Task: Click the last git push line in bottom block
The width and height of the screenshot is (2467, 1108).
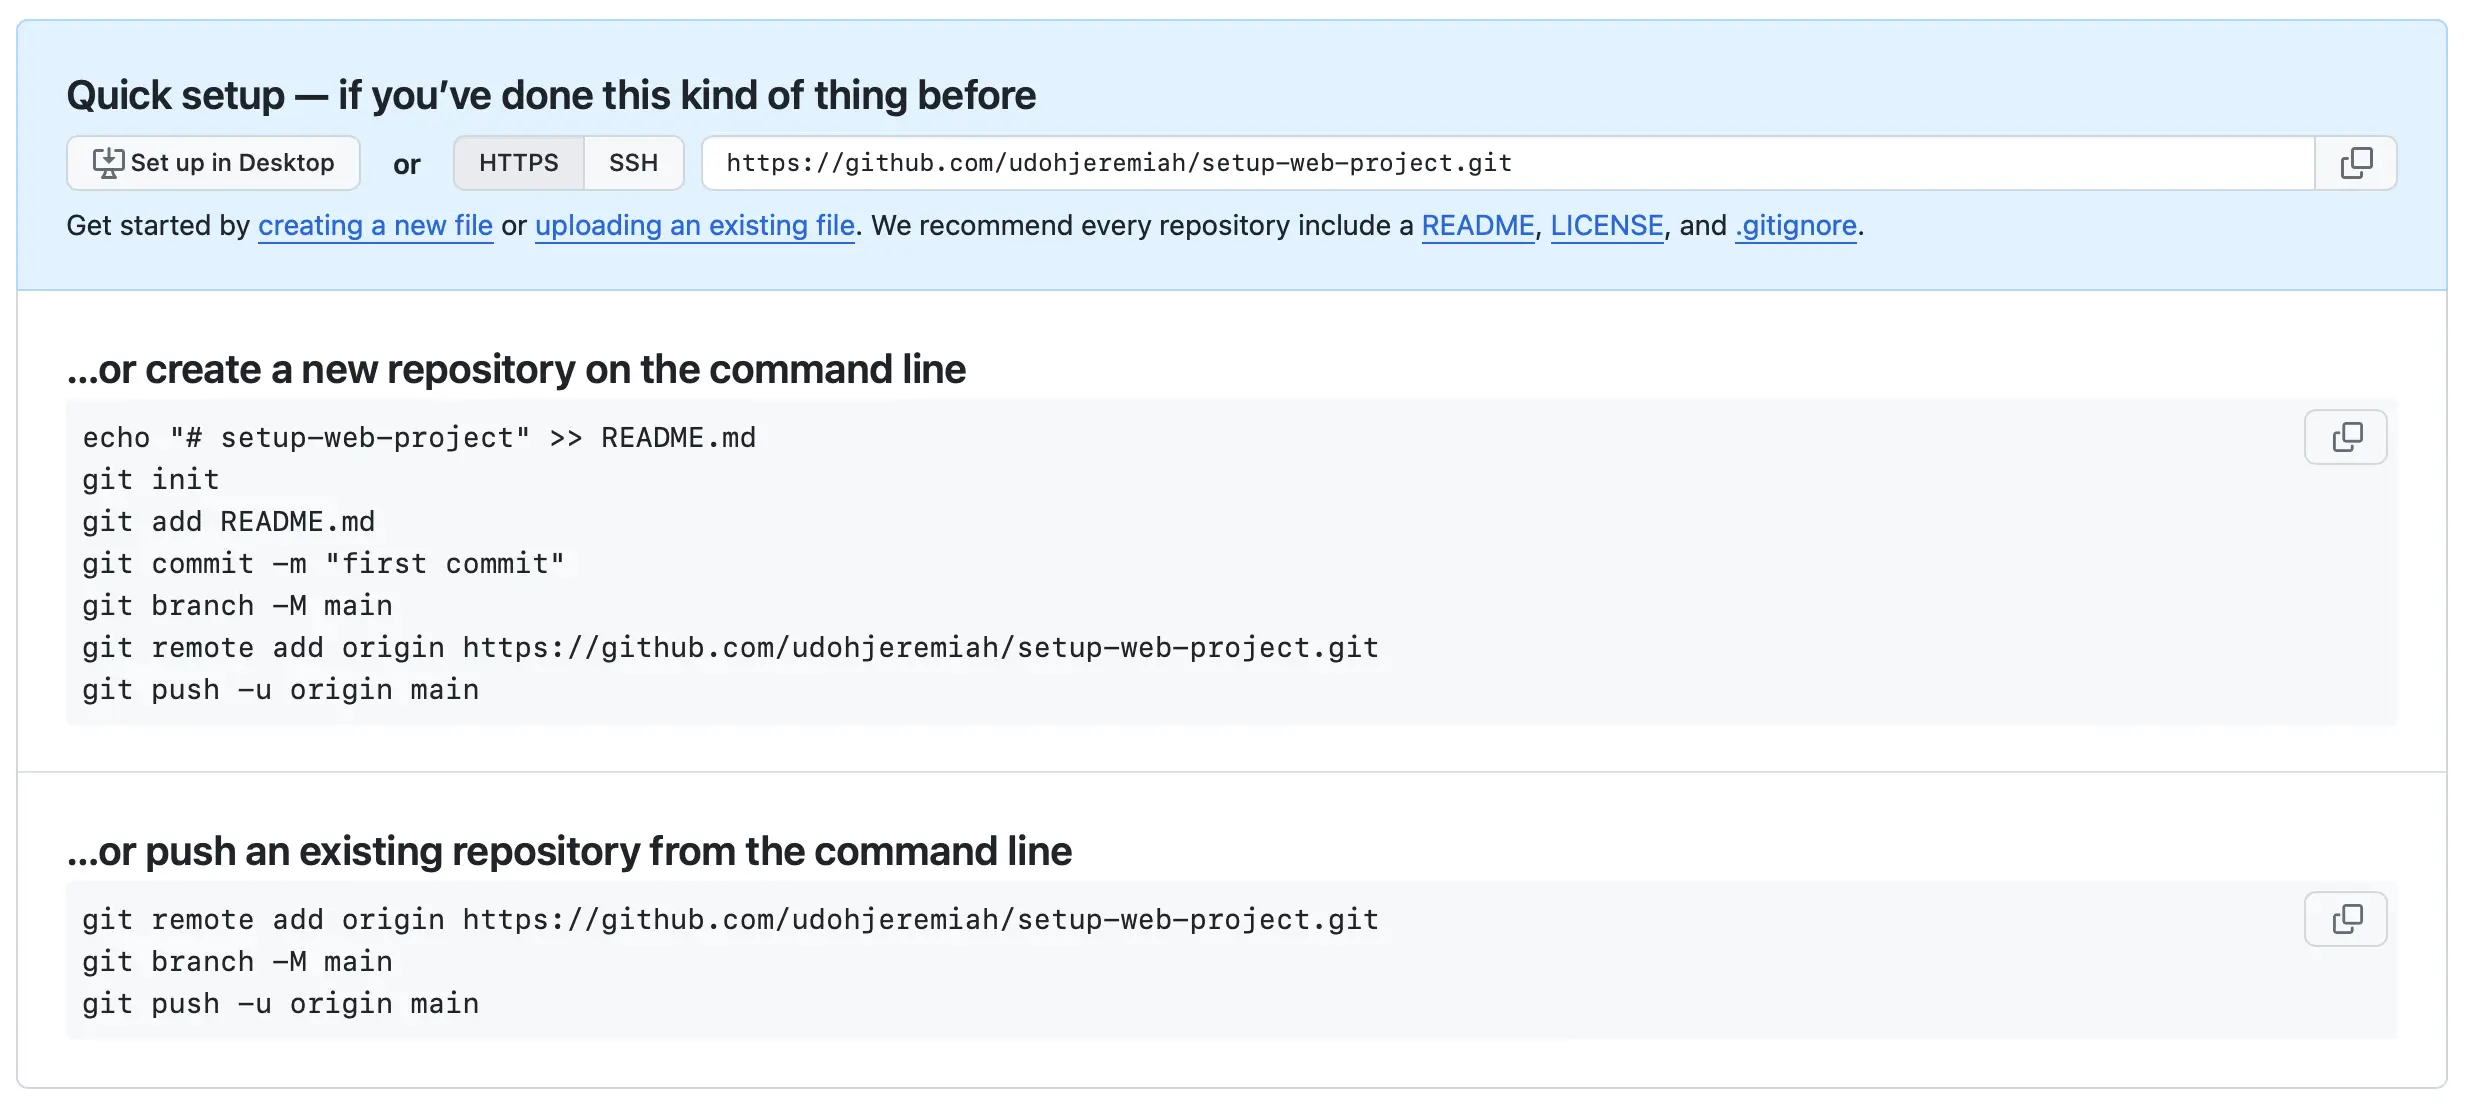Action: [x=281, y=1004]
